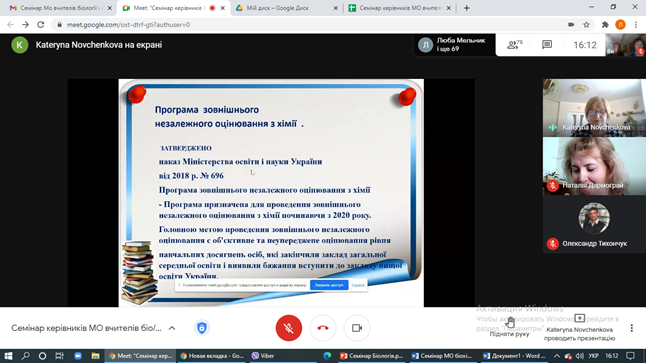This screenshot has height=363, width=646.
Task: Select Наталія Дармограй video tile
Action: coord(594,166)
